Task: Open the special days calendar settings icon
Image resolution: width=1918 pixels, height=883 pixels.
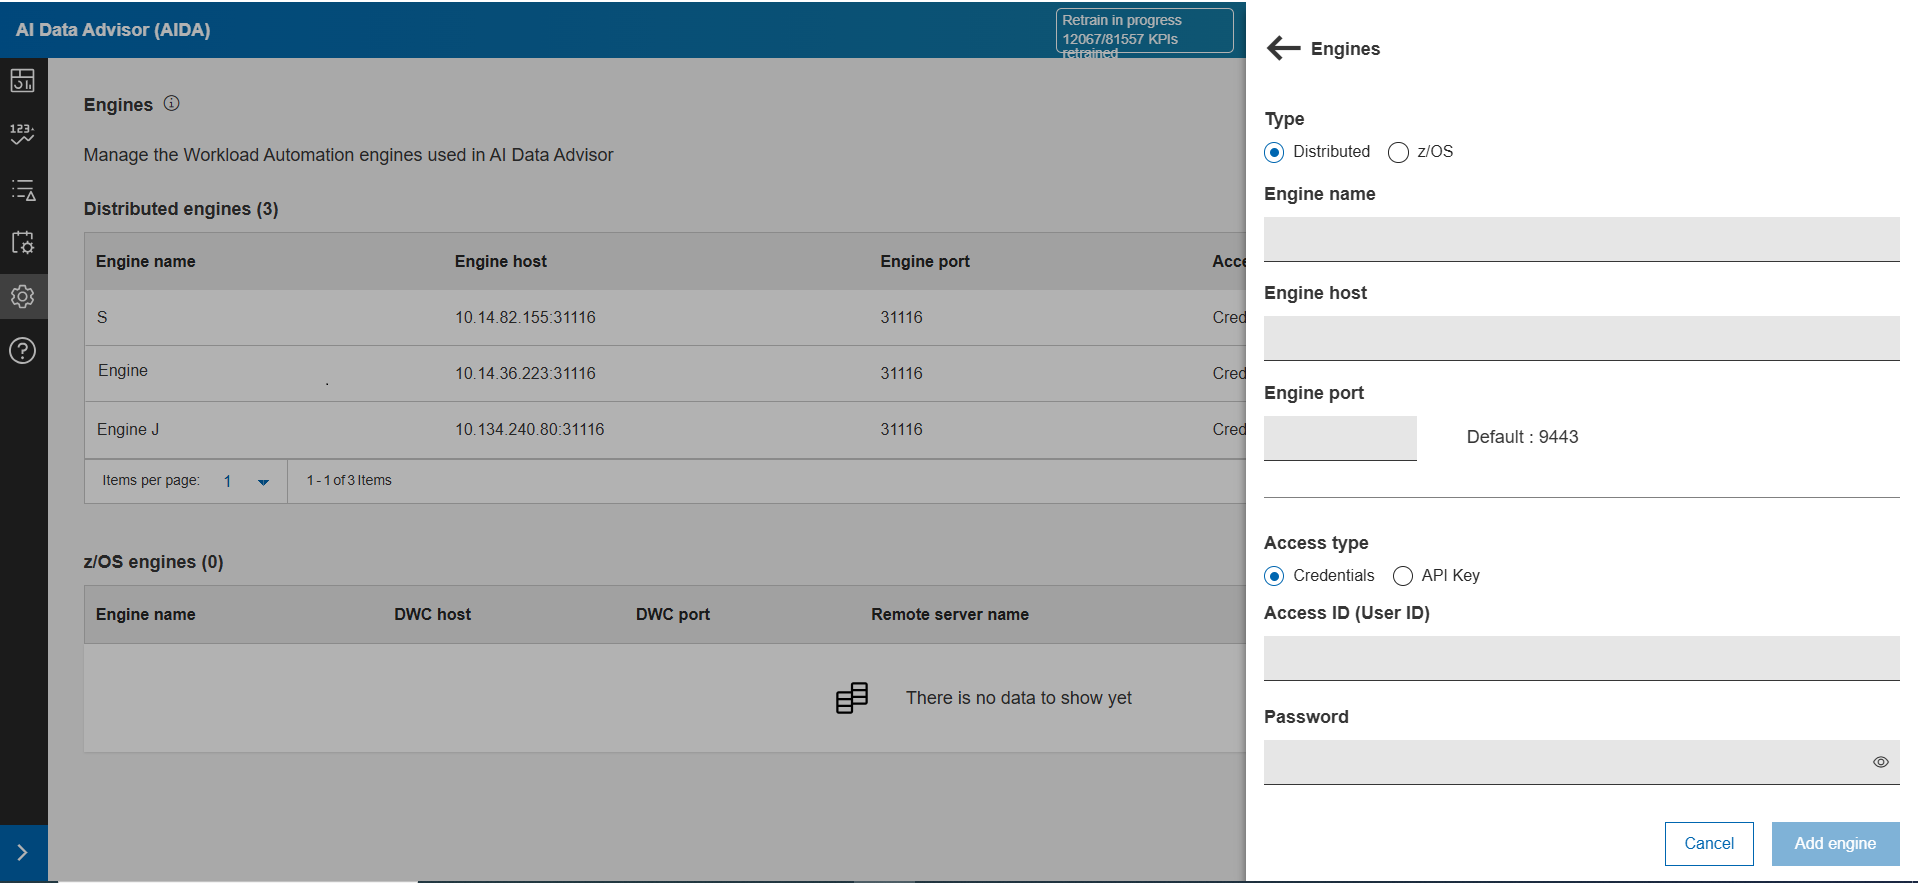Action: click(x=23, y=243)
